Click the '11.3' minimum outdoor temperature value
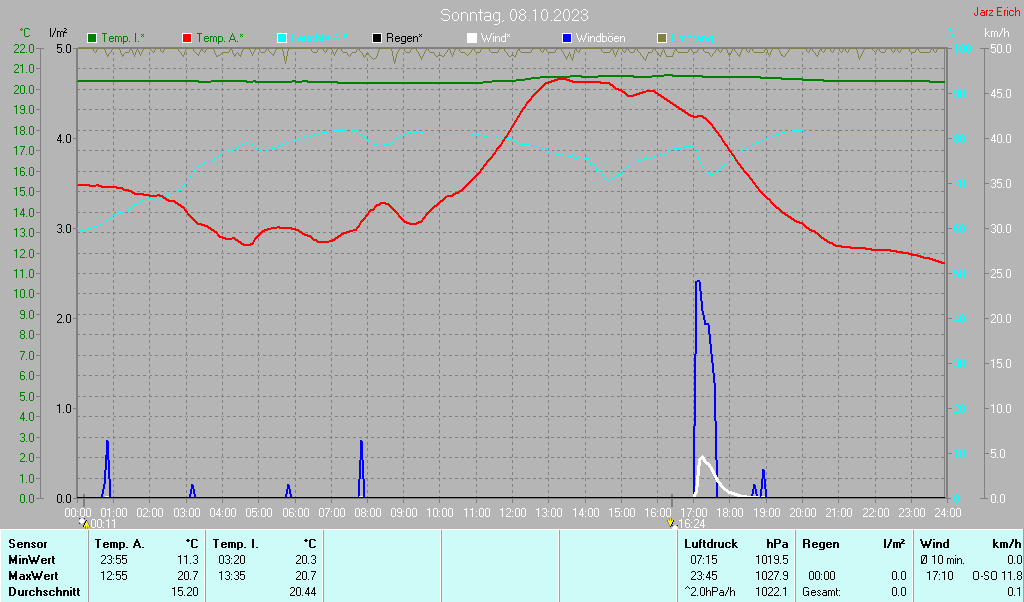Image resolution: width=1024 pixels, height=602 pixels. pyautogui.click(x=188, y=560)
